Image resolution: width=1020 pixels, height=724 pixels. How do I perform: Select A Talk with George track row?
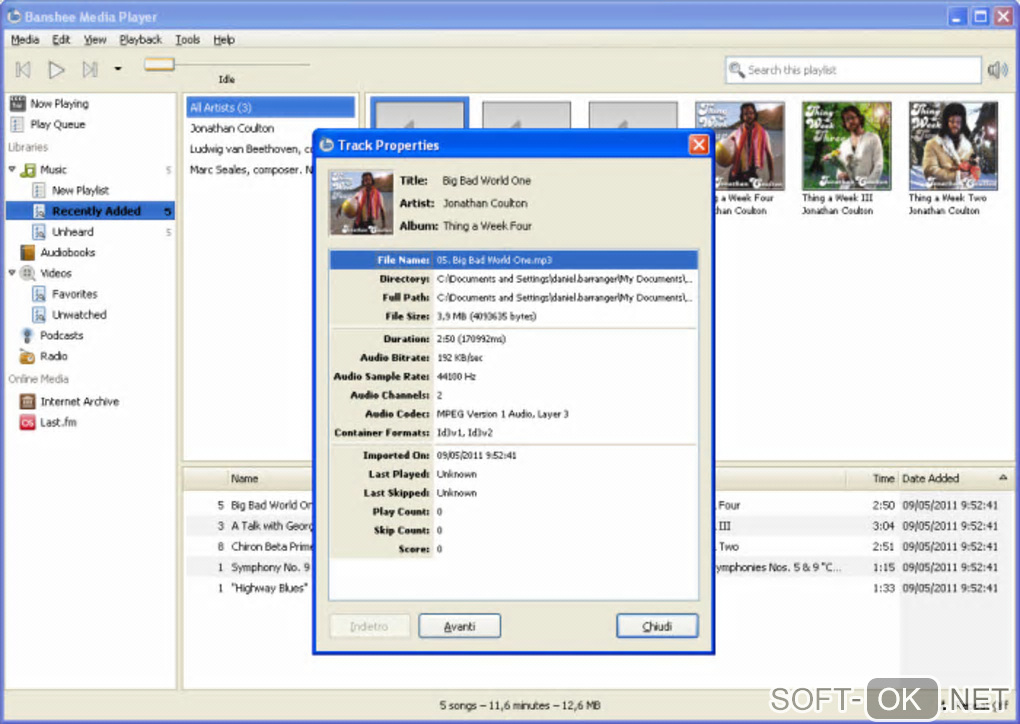pyautogui.click(x=250, y=526)
